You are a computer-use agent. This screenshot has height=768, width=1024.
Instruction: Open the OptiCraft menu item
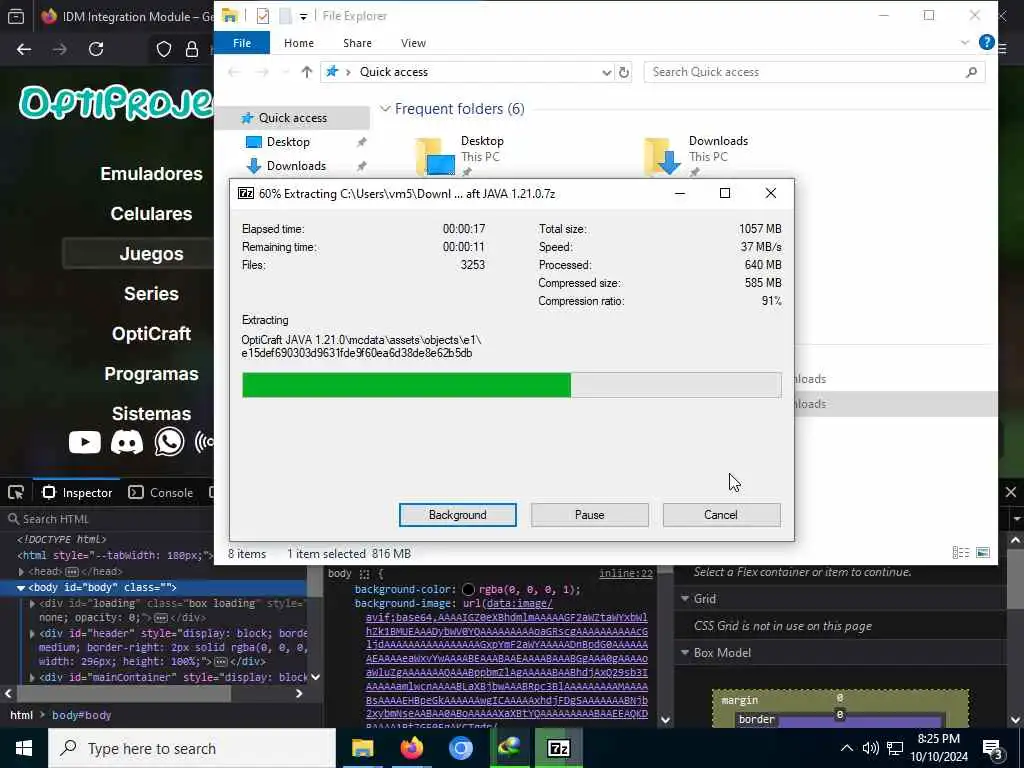151,334
